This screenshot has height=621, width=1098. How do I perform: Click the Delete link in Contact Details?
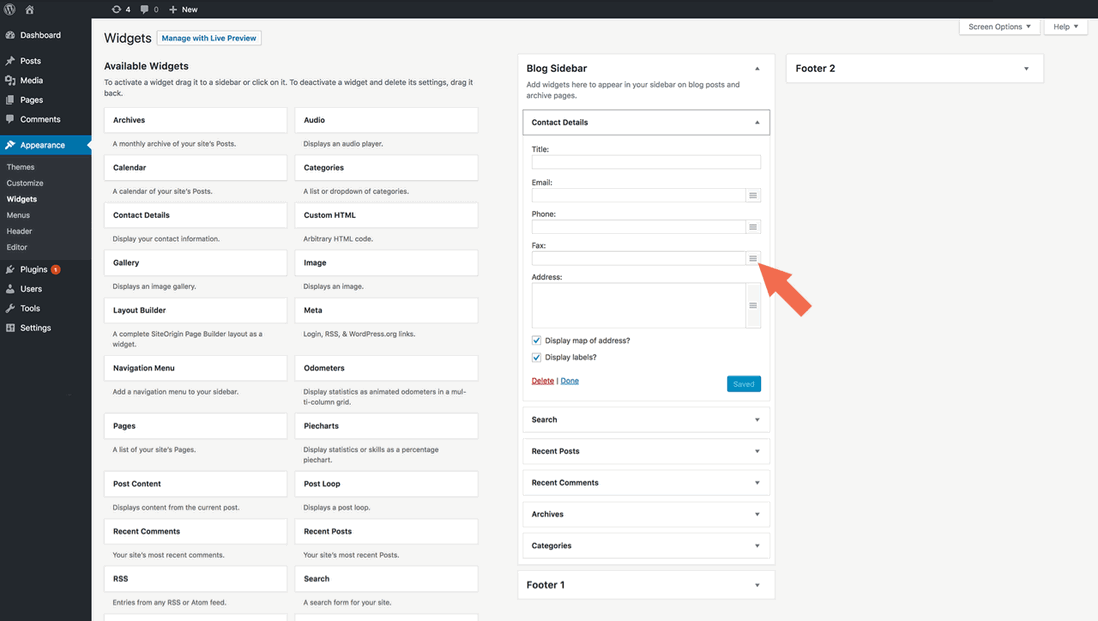[x=542, y=381]
